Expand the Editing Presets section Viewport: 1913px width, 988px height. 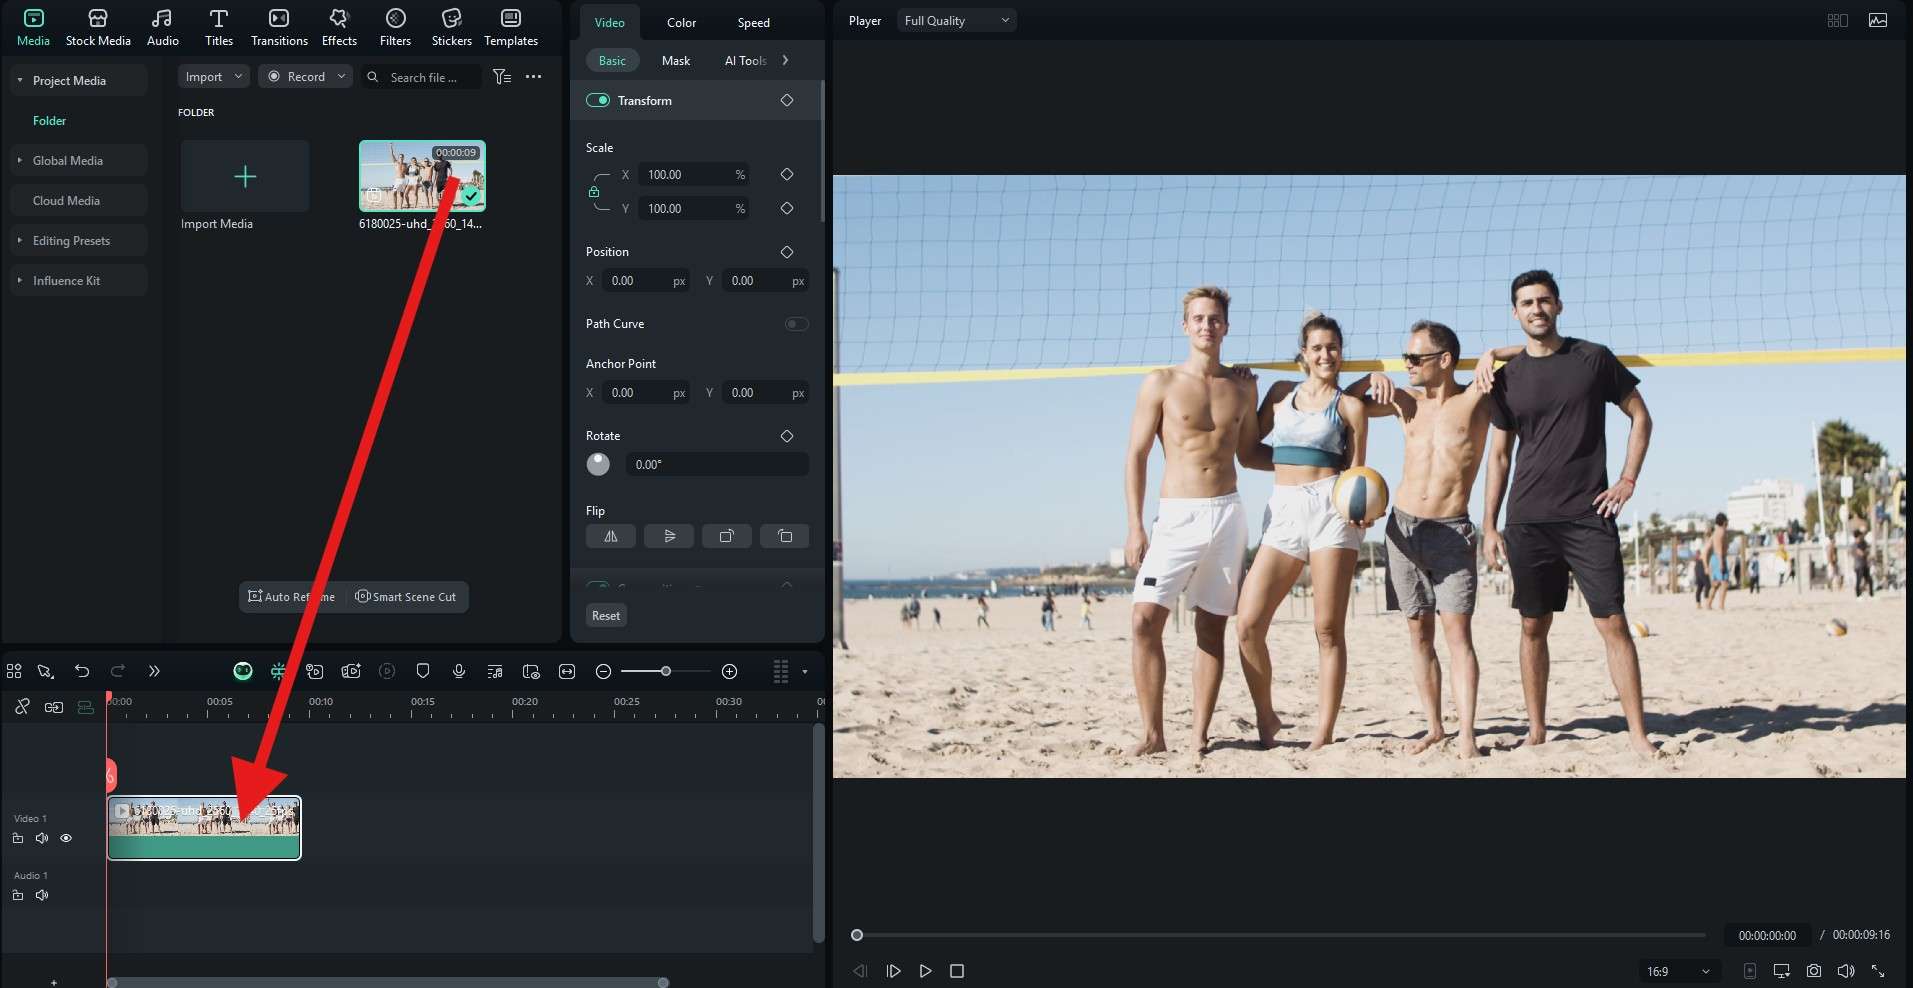click(20, 240)
